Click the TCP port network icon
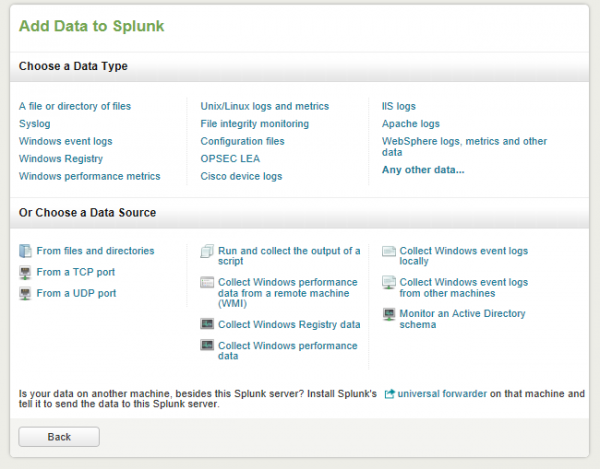This screenshot has width=600, height=469. coord(25,273)
